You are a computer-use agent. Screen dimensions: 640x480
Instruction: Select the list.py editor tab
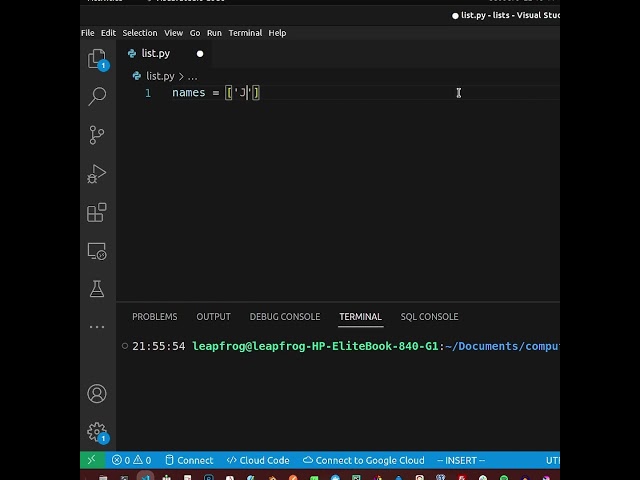point(164,53)
